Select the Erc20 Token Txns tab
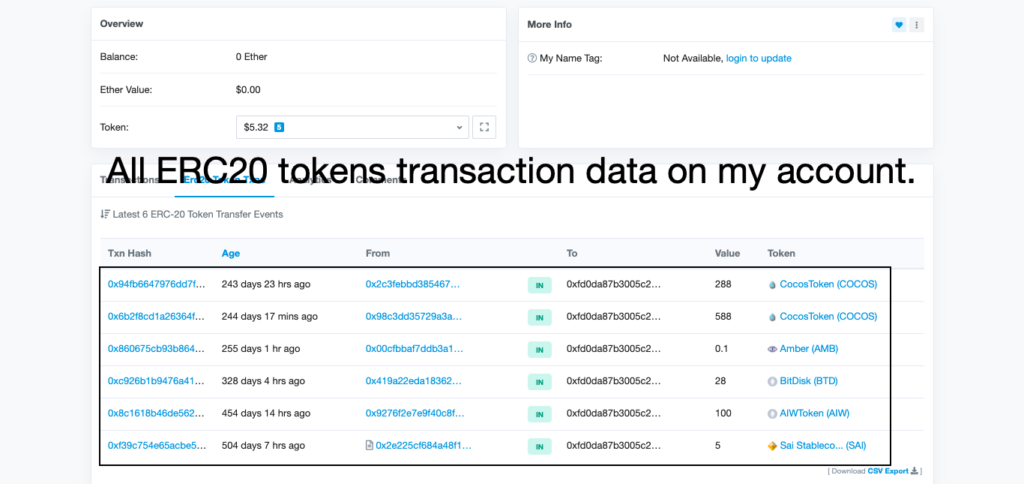The height and width of the screenshot is (484, 1024). coord(224,180)
